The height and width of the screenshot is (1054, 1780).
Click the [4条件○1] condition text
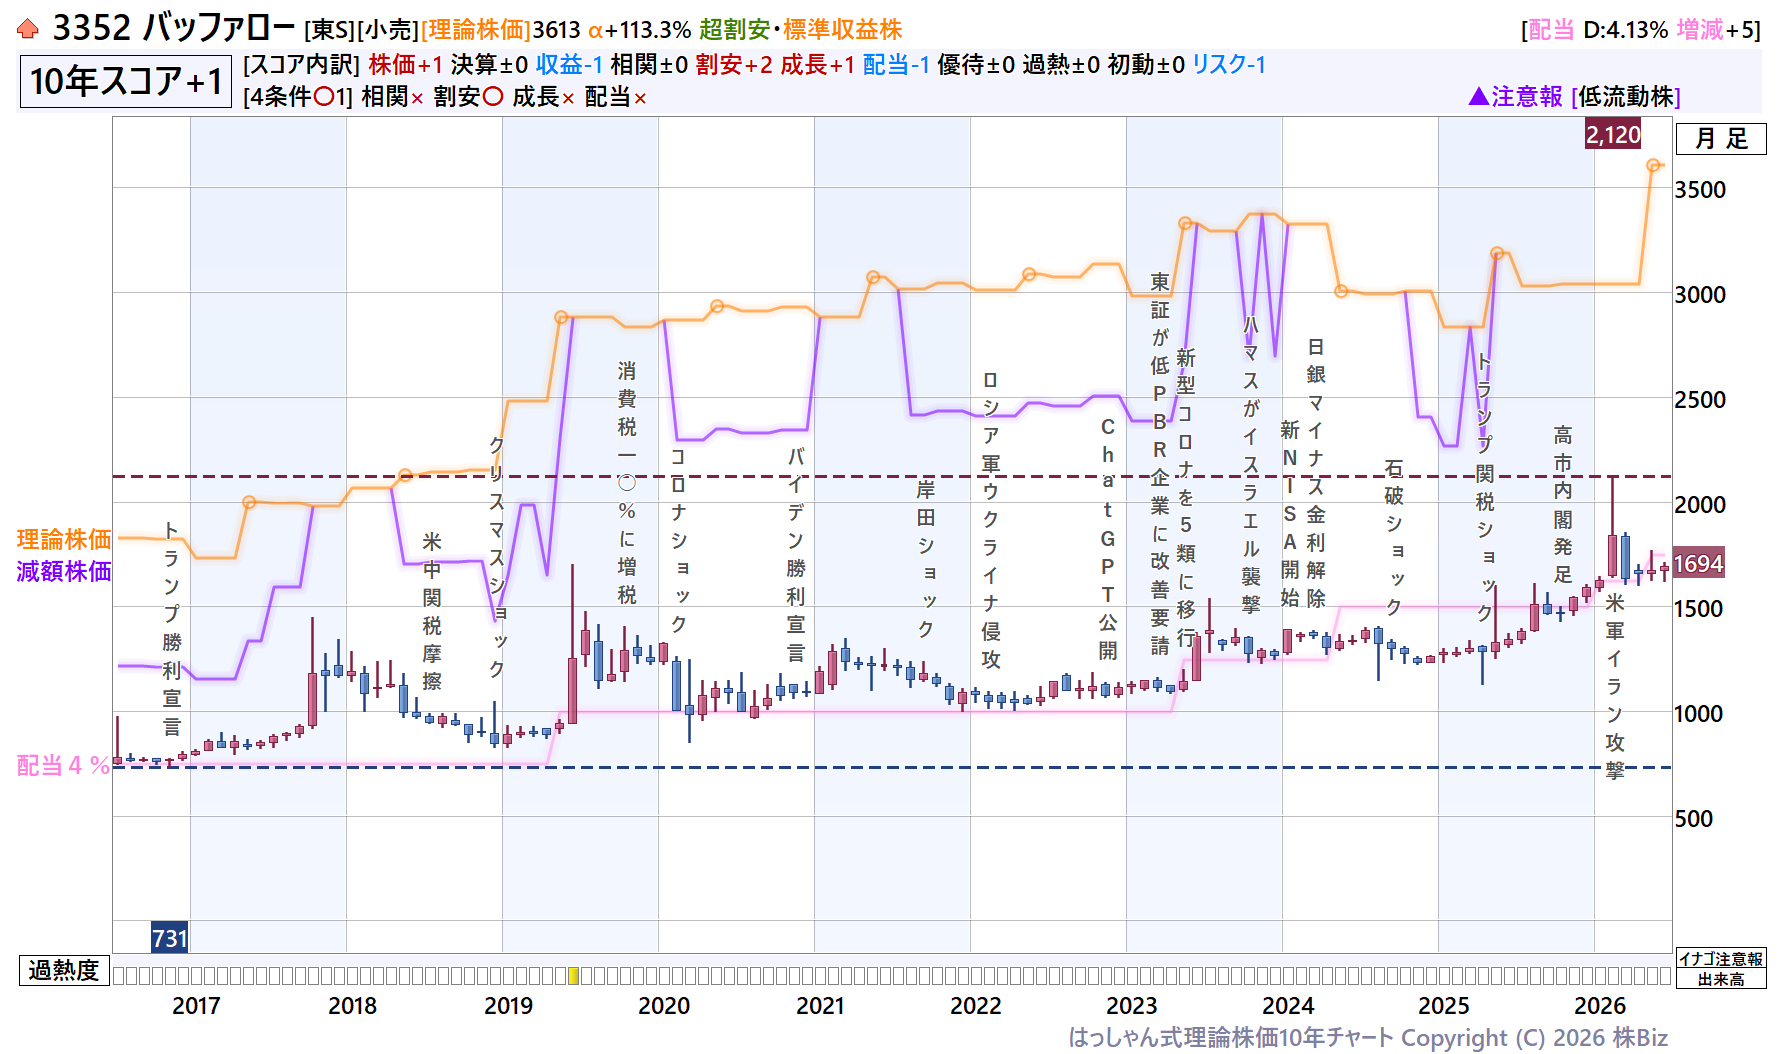click(298, 97)
